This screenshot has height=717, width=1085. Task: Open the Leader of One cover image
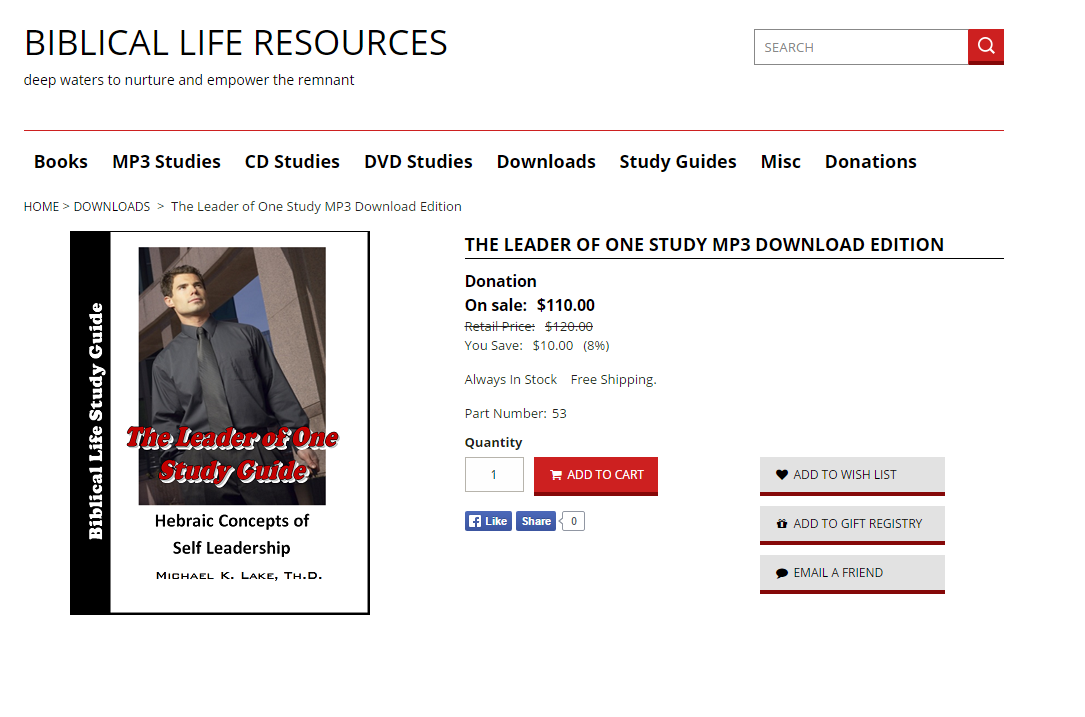[220, 422]
